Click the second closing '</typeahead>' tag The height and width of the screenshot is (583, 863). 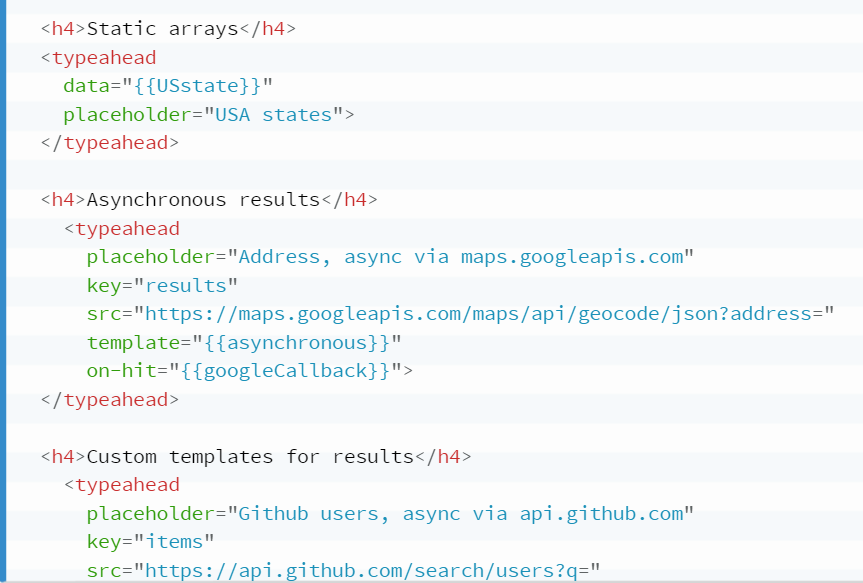(110, 400)
